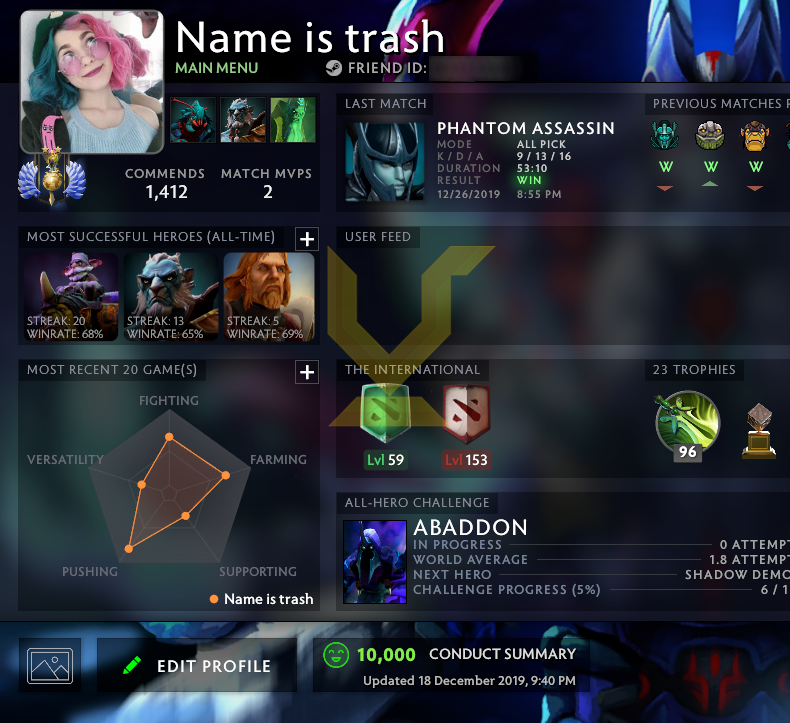Click the red Battle Pass level 153 shield
The image size is (790, 723).
tap(466, 414)
